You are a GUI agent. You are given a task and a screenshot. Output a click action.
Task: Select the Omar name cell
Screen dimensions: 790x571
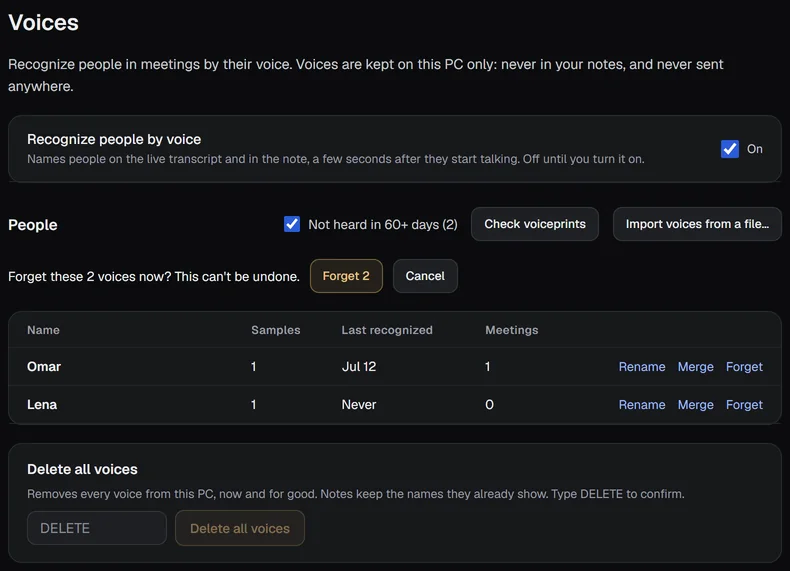click(44, 367)
